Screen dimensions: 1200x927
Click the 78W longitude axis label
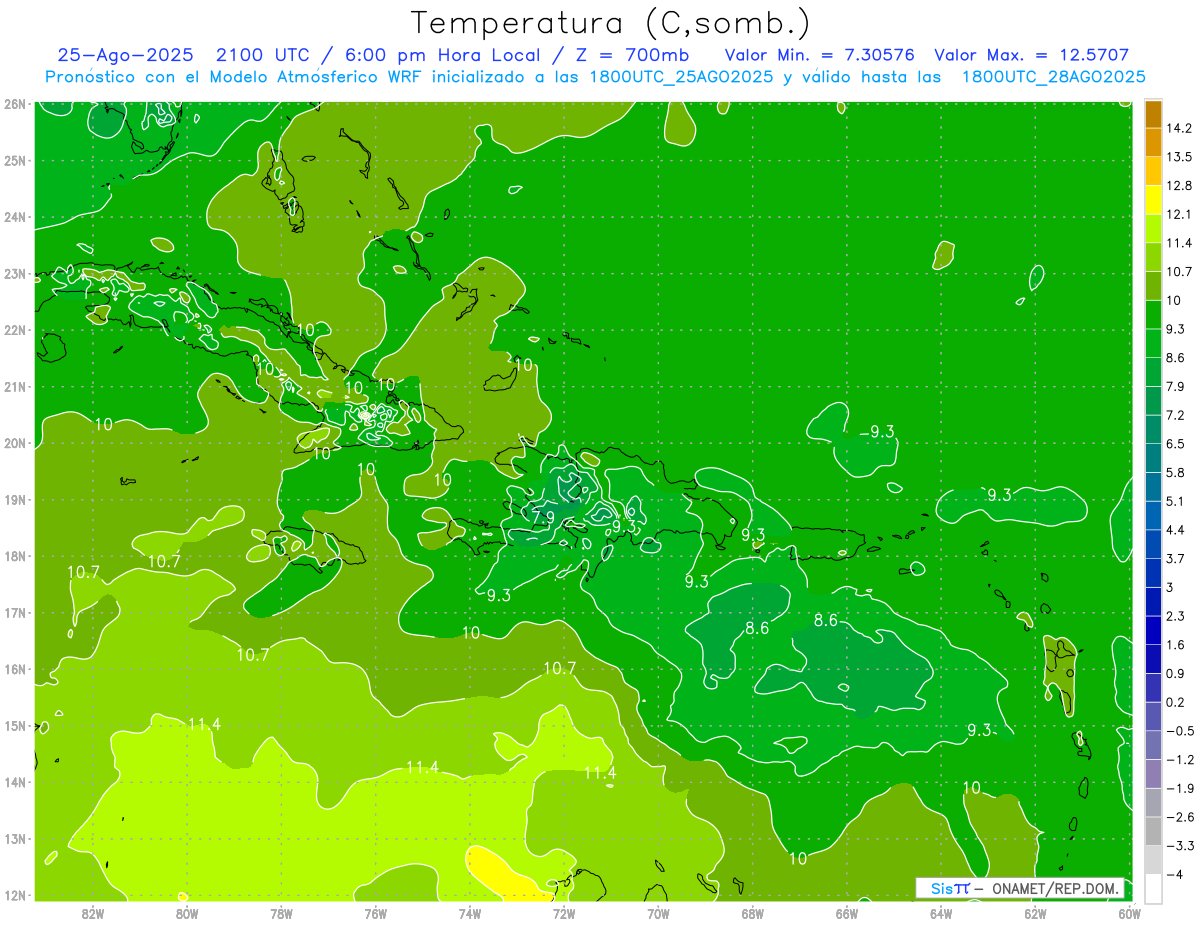(281, 912)
